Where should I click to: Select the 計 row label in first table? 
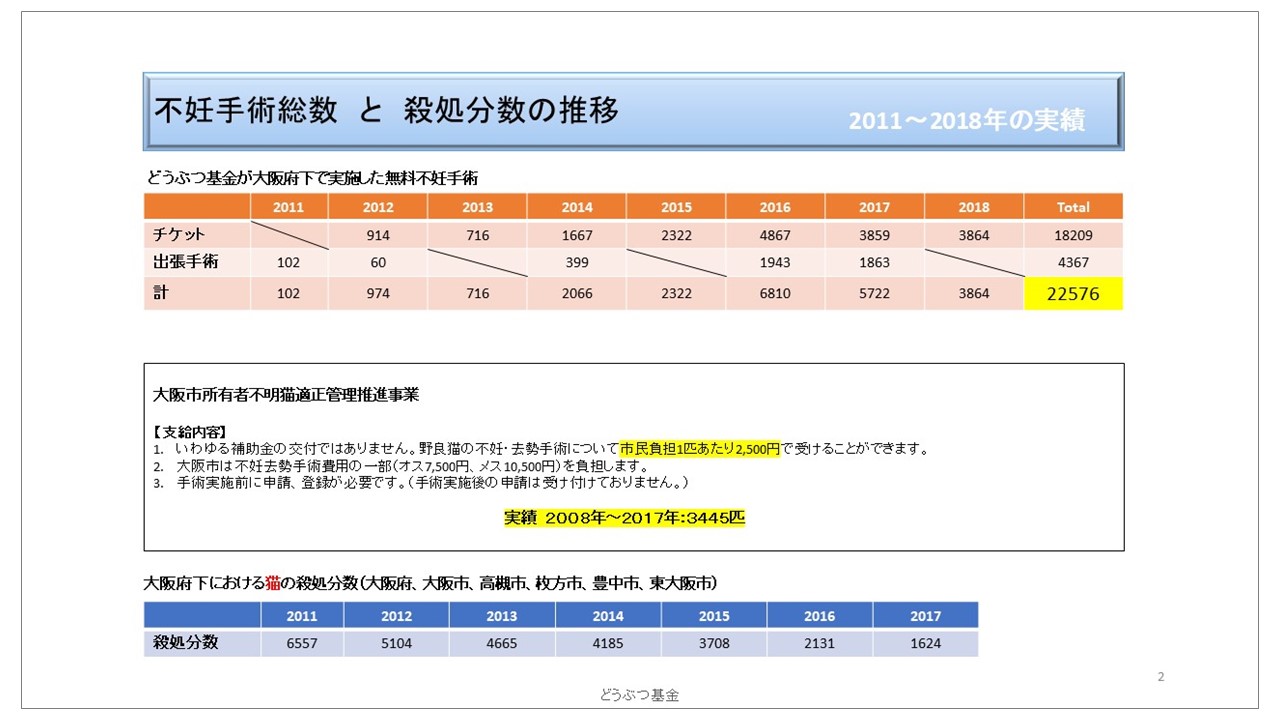[x=160, y=293]
